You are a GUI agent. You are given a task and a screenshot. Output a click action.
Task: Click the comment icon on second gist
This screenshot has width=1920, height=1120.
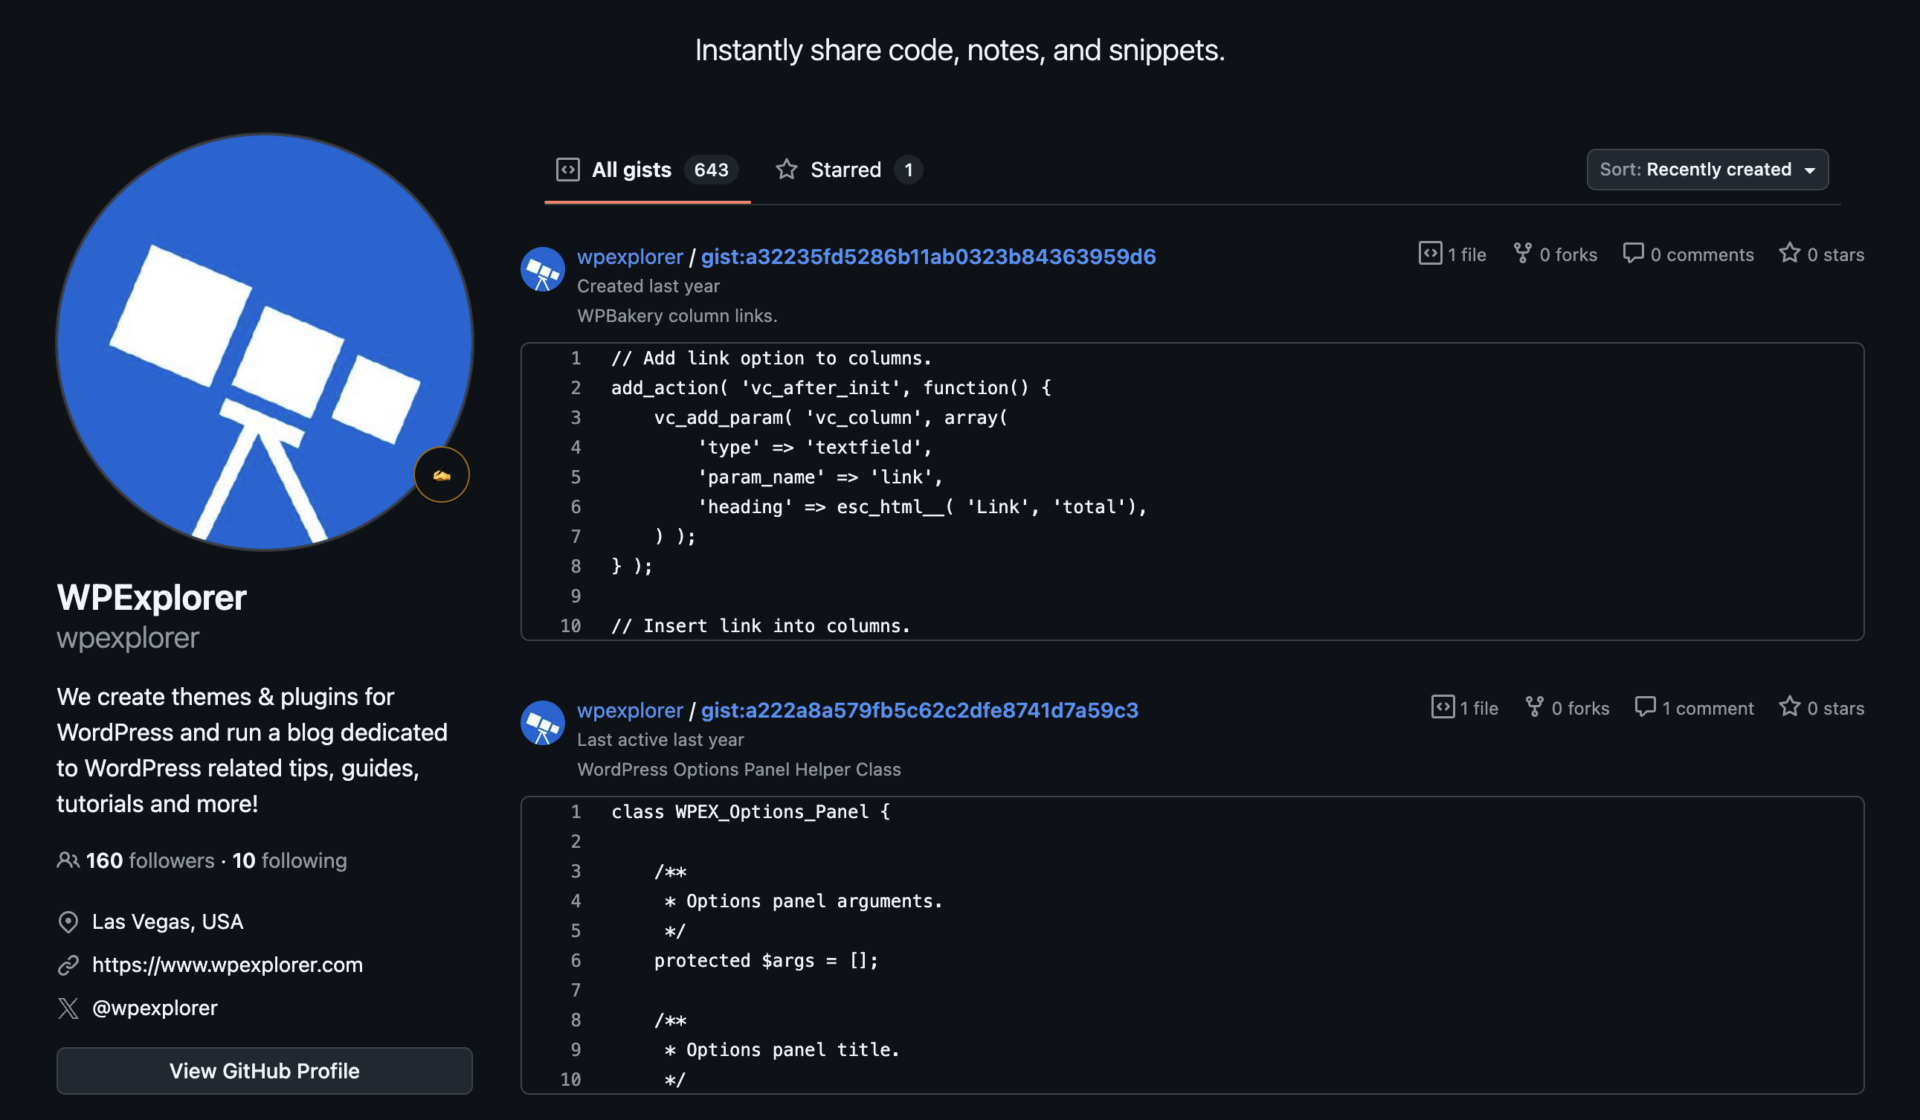pyautogui.click(x=1644, y=708)
